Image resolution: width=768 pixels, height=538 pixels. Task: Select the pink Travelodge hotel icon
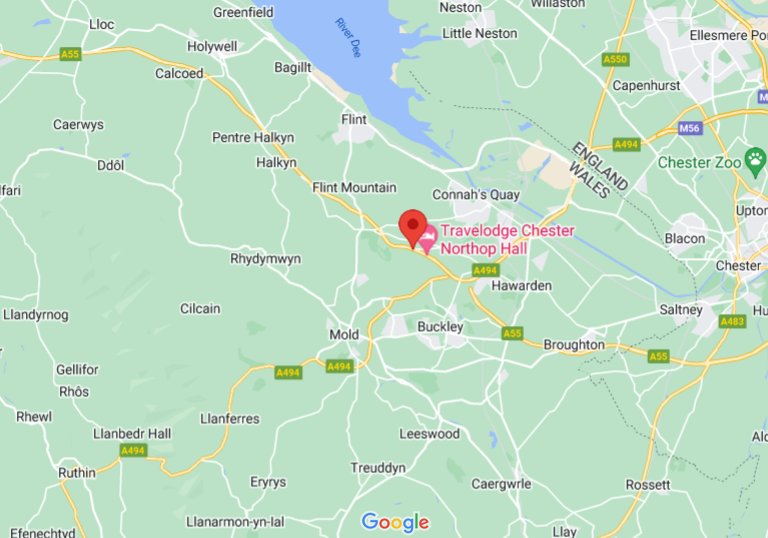428,239
